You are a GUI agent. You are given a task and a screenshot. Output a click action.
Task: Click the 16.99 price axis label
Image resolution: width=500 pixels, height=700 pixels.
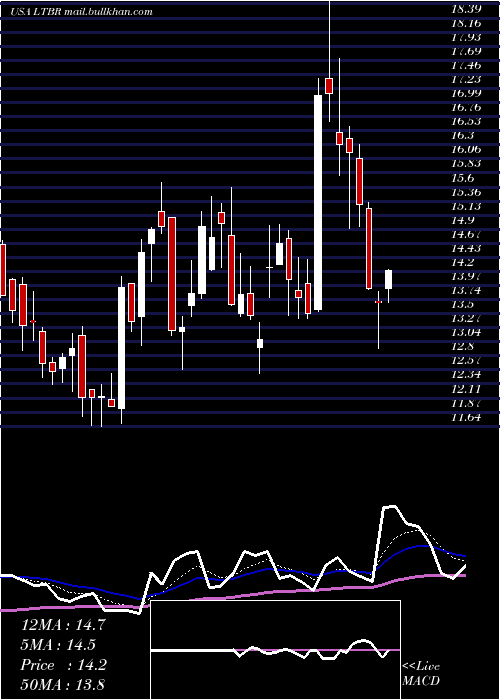[466, 93]
